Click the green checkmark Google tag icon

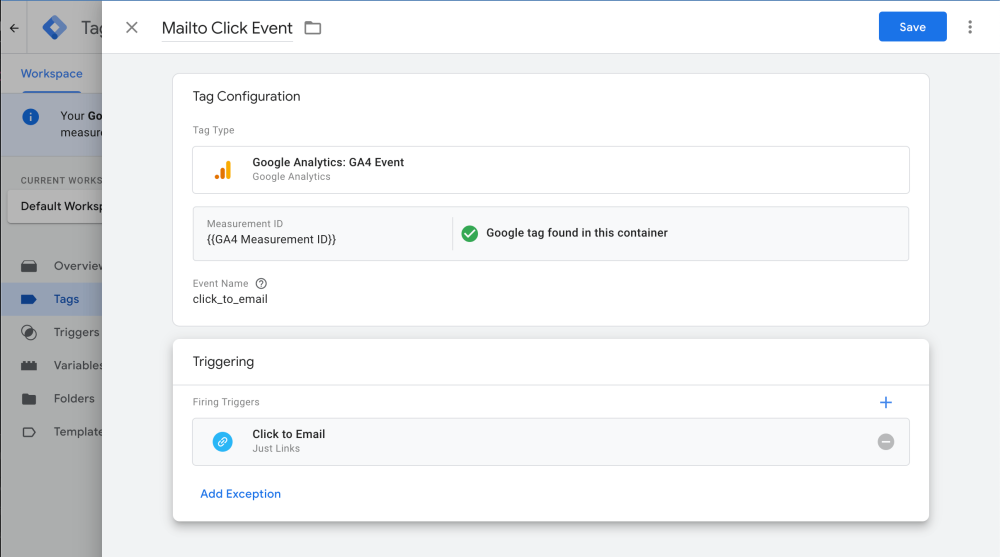pyautogui.click(x=469, y=234)
